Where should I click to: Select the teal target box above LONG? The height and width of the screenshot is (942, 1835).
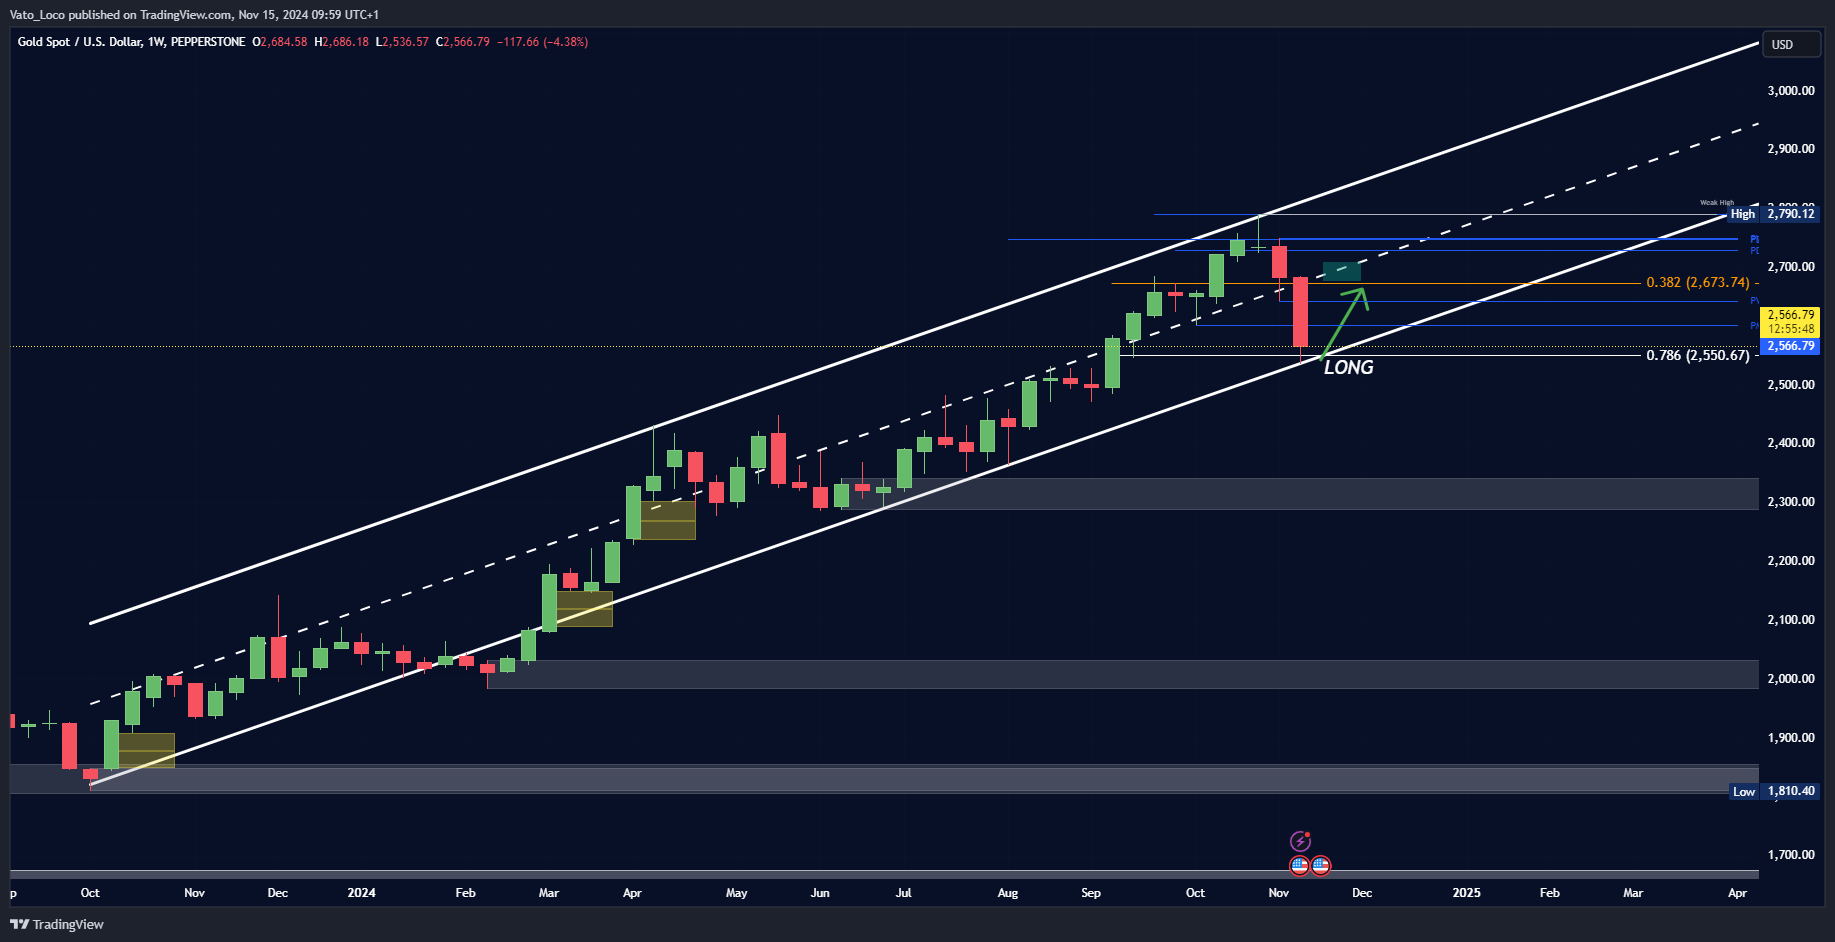coord(1341,271)
